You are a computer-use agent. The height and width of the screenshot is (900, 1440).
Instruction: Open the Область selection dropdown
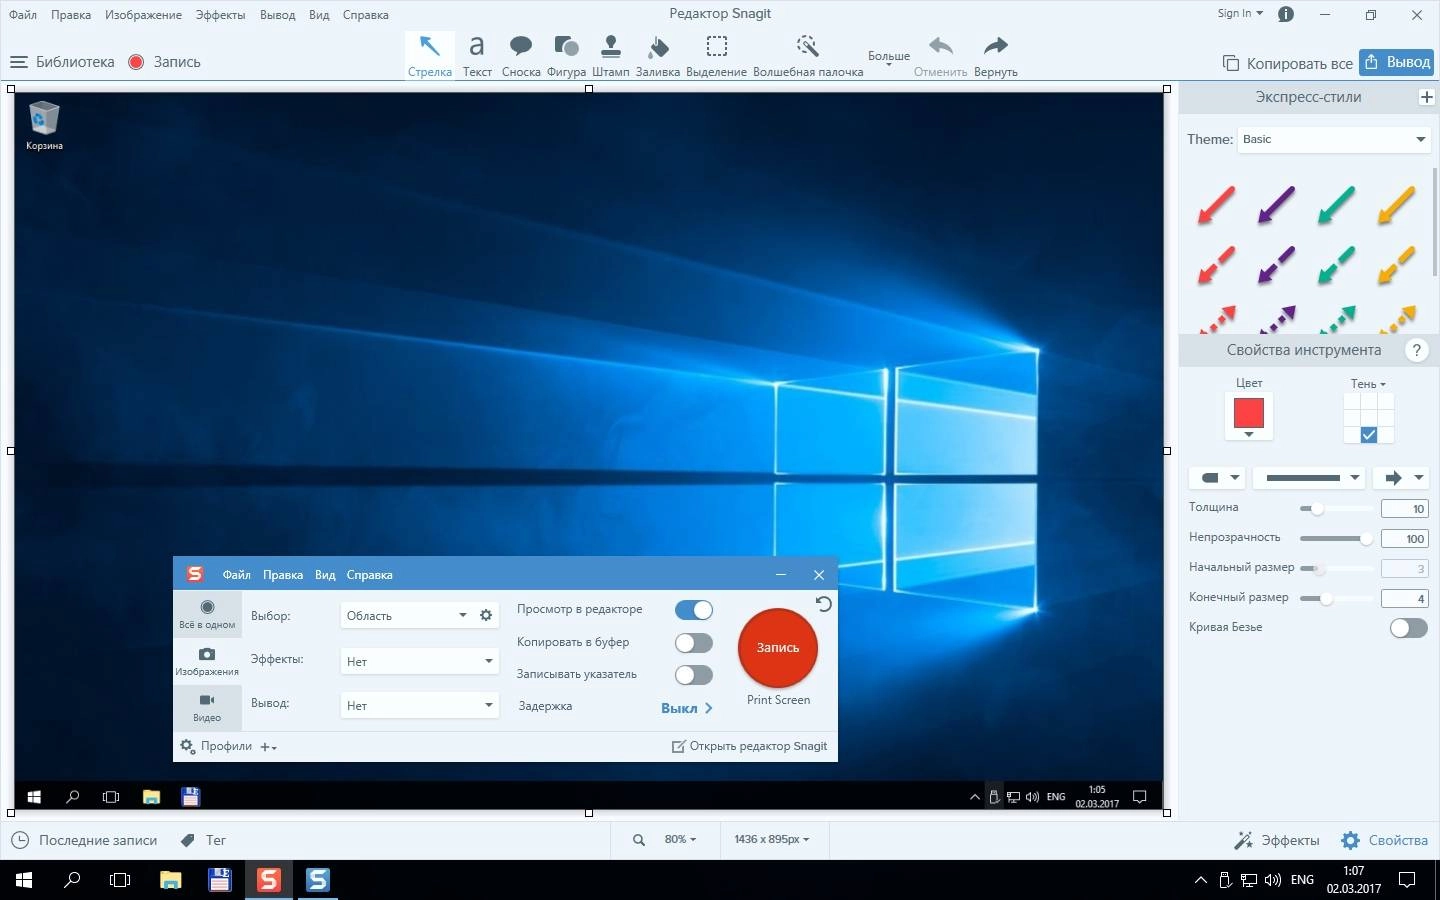click(x=406, y=616)
